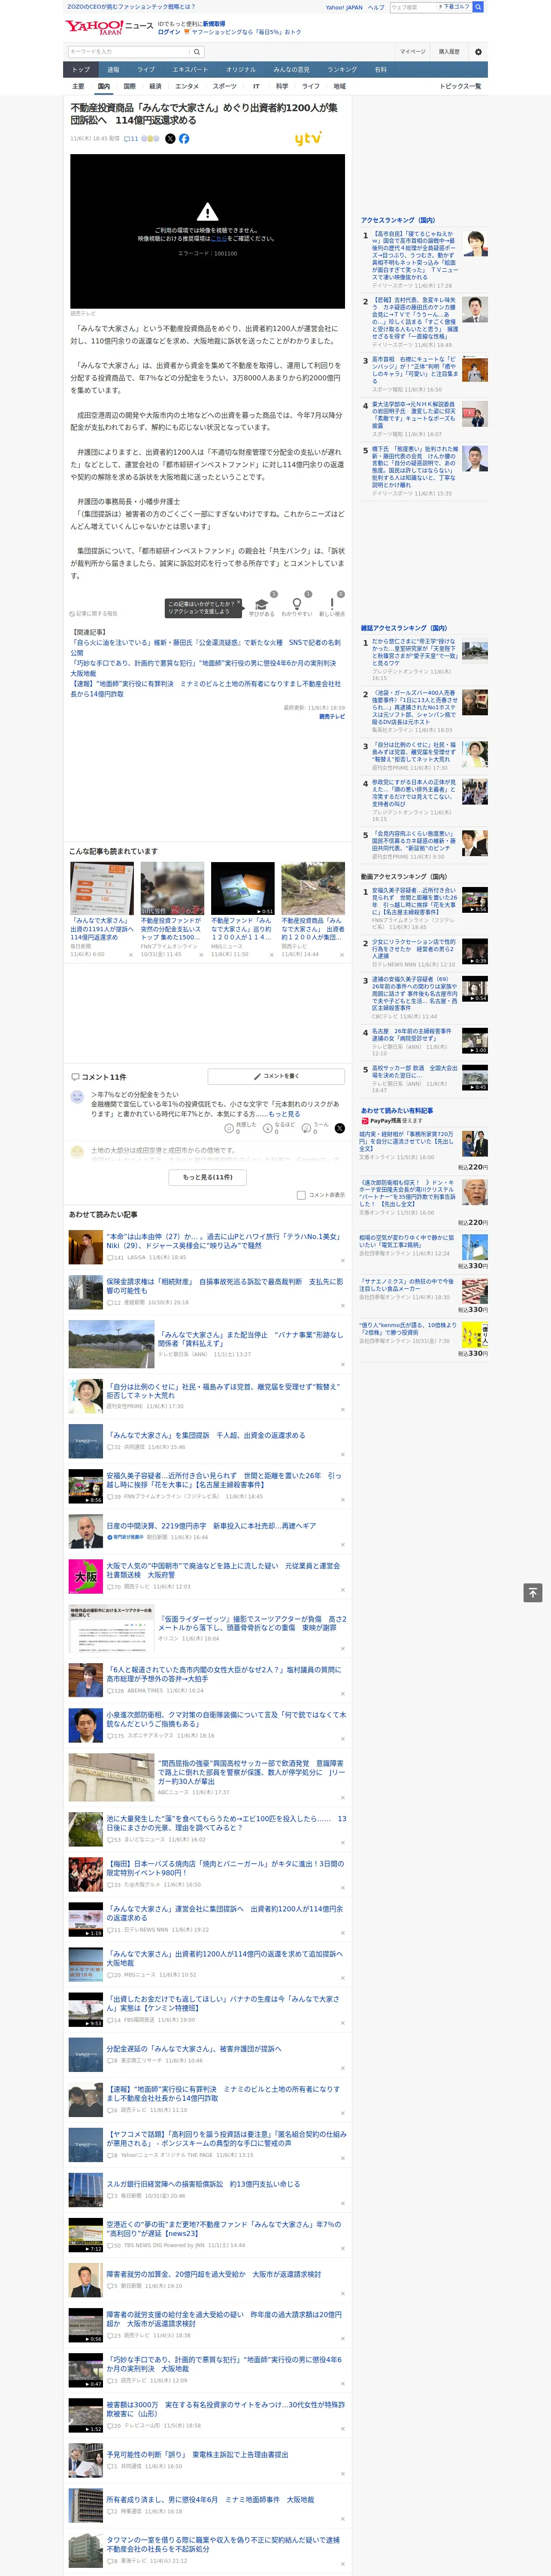
Task: Open the 地域 category sub-tab
Action: [339, 86]
